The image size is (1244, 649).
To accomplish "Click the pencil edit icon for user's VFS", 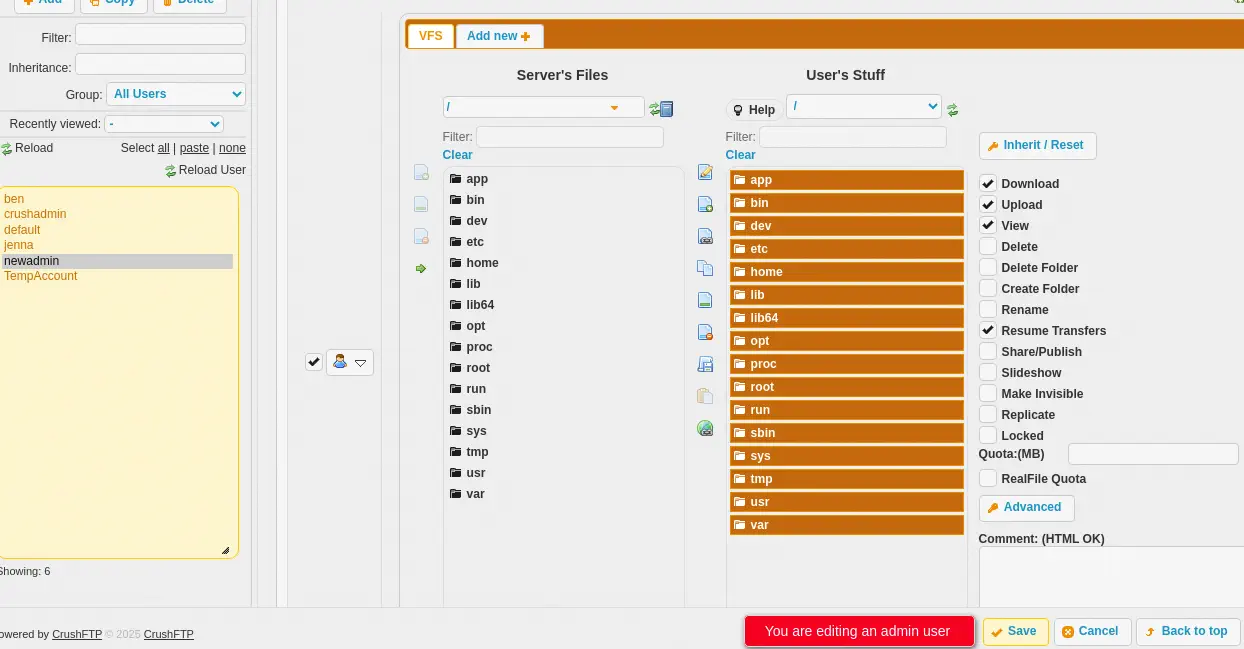I will pyautogui.click(x=705, y=173).
